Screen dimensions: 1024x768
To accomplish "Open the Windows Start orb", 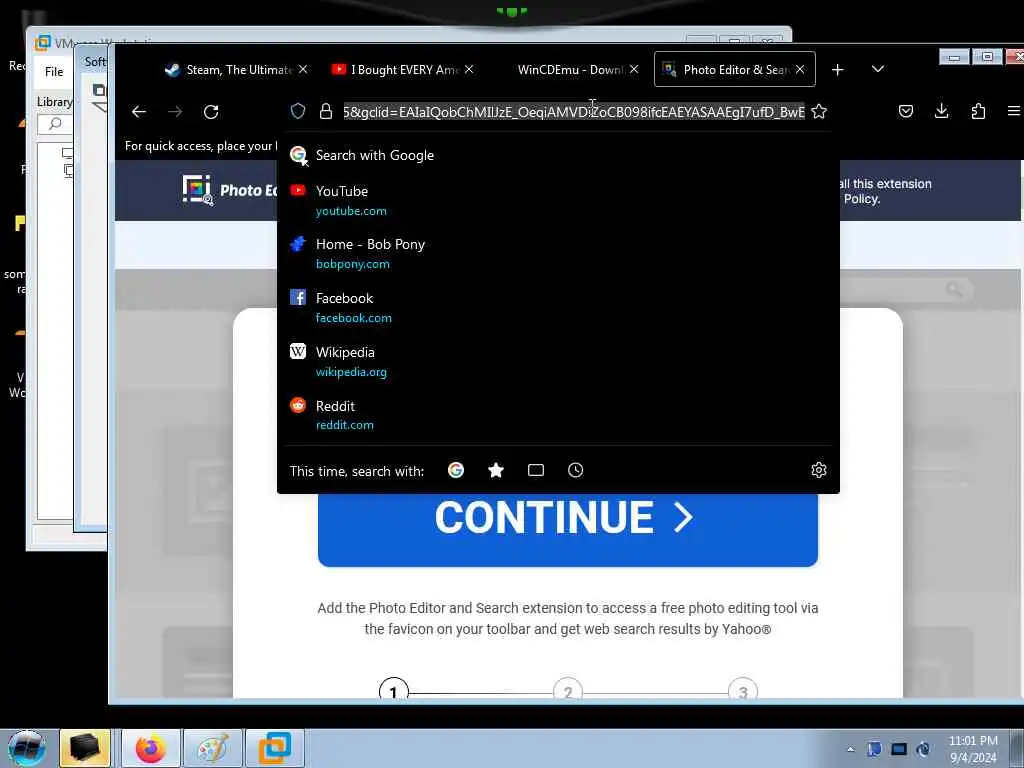I will [26, 748].
